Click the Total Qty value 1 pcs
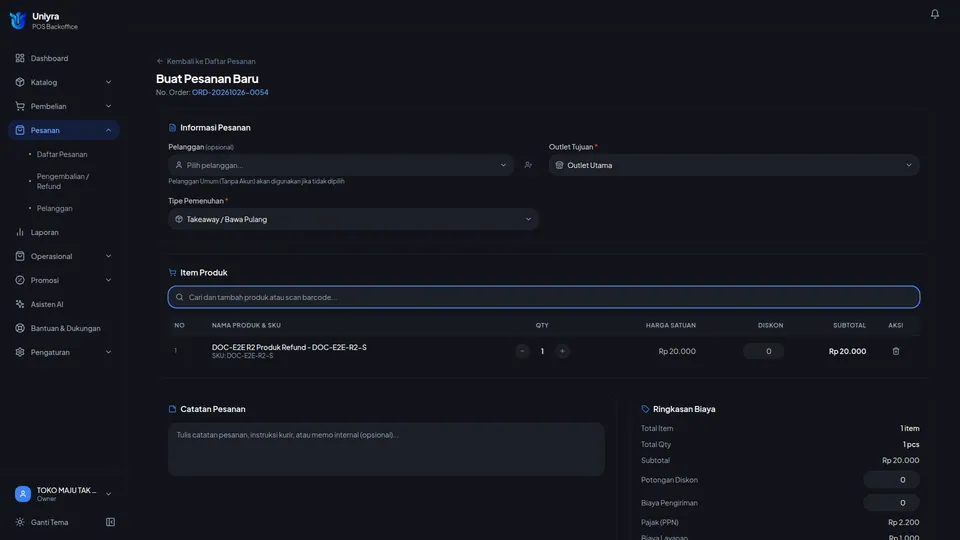960x540 pixels. pos(910,444)
